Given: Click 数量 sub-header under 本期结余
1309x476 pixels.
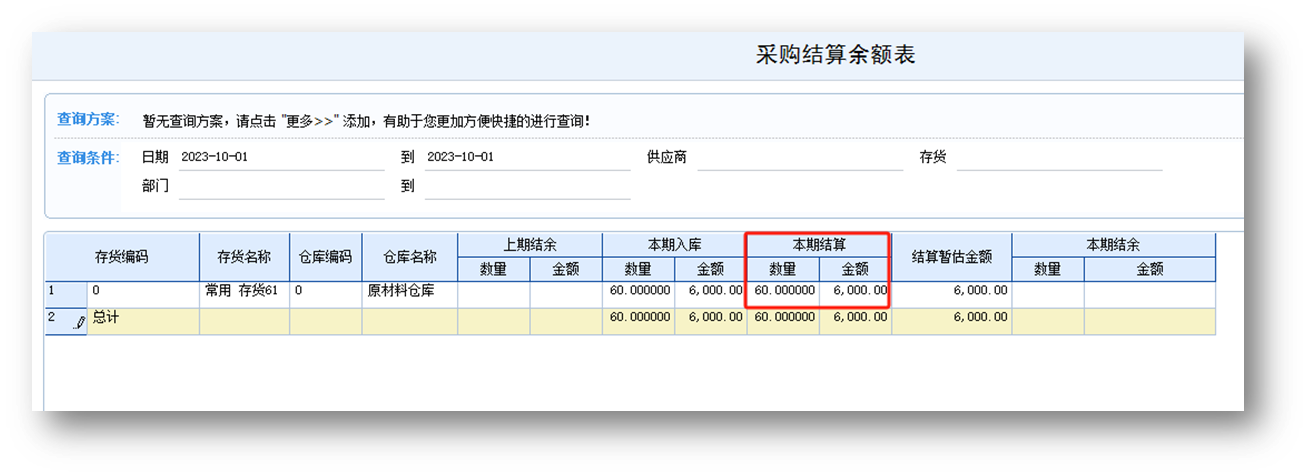Looking at the screenshot, I should pyautogui.click(x=1048, y=269).
